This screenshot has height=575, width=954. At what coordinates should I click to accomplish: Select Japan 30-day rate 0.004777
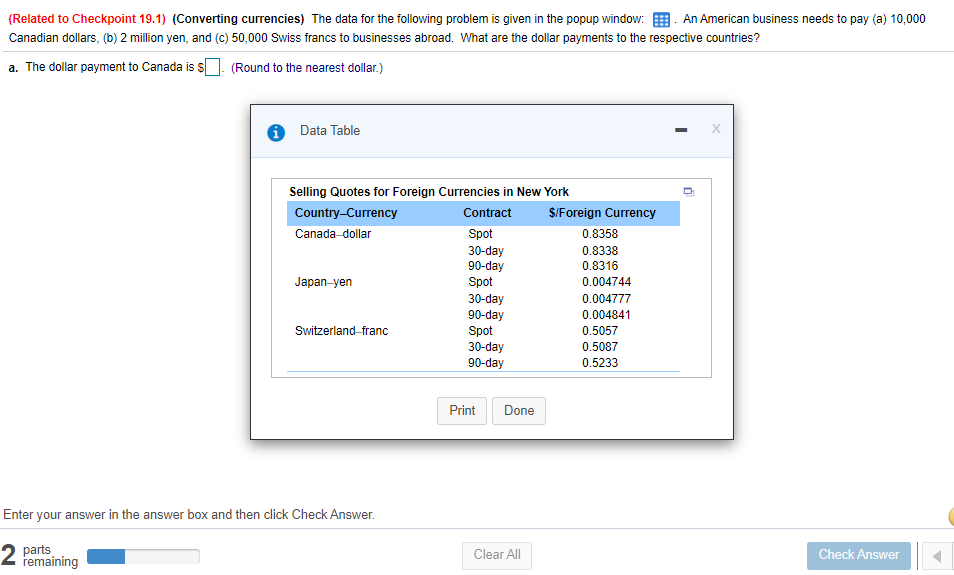tap(607, 299)
